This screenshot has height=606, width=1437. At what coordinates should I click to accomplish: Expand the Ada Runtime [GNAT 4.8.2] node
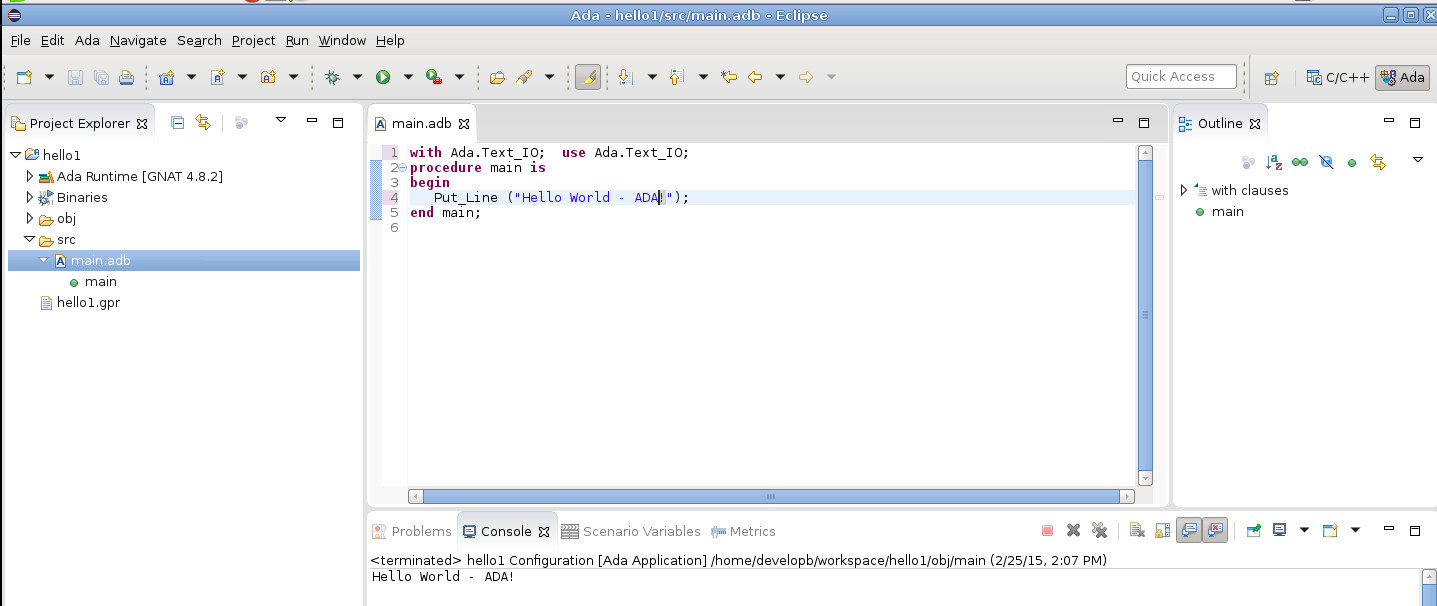29,176
